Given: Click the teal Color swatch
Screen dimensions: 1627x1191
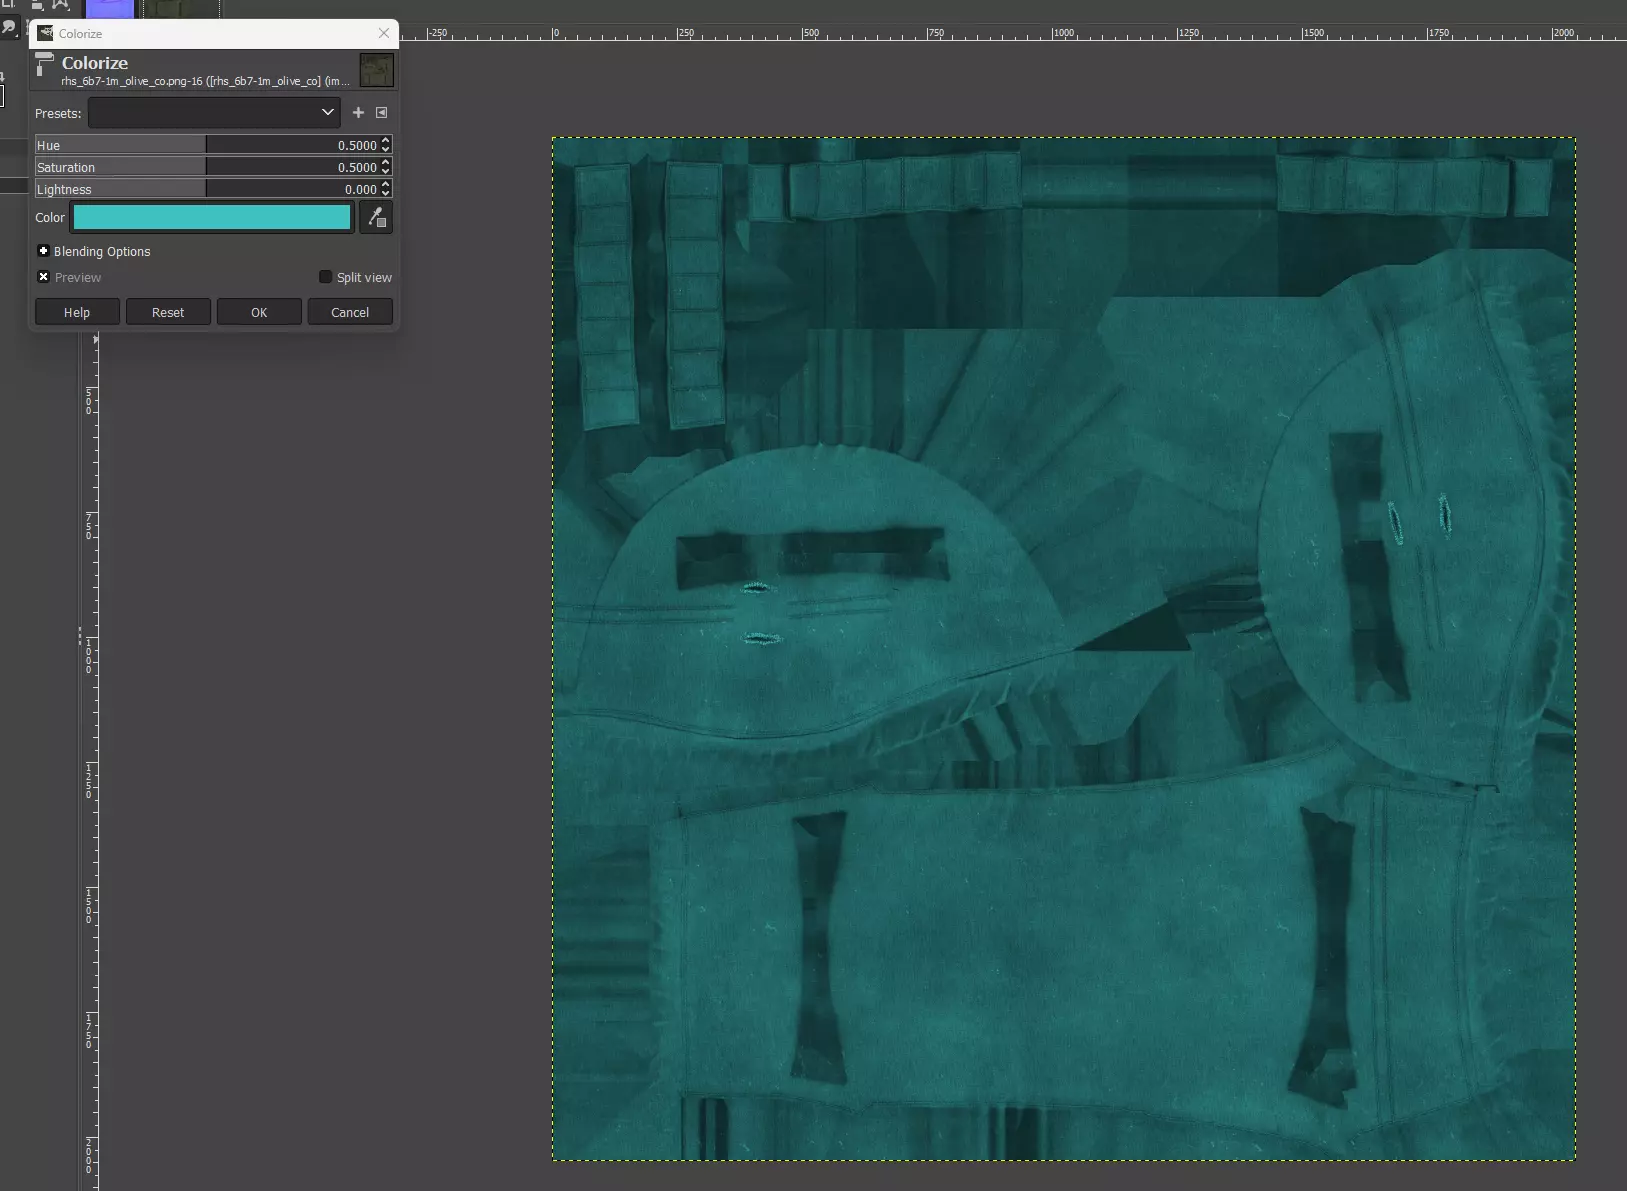Looking at the screenshot, I should click(x=212, y=218).
